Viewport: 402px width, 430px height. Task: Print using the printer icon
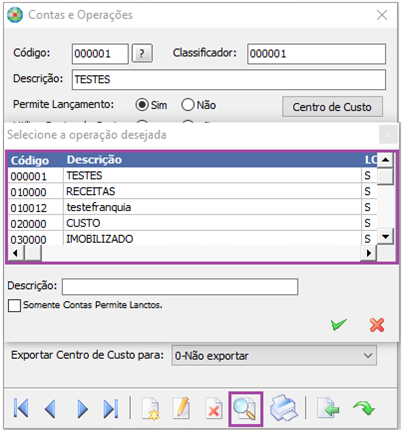coord(284,408)
